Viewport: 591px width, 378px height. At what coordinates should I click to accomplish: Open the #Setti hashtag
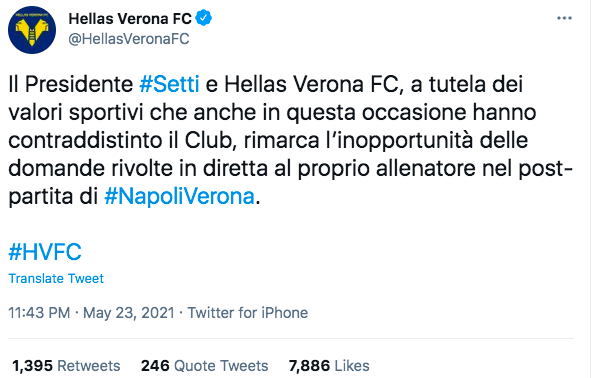(x=169, y=84)
